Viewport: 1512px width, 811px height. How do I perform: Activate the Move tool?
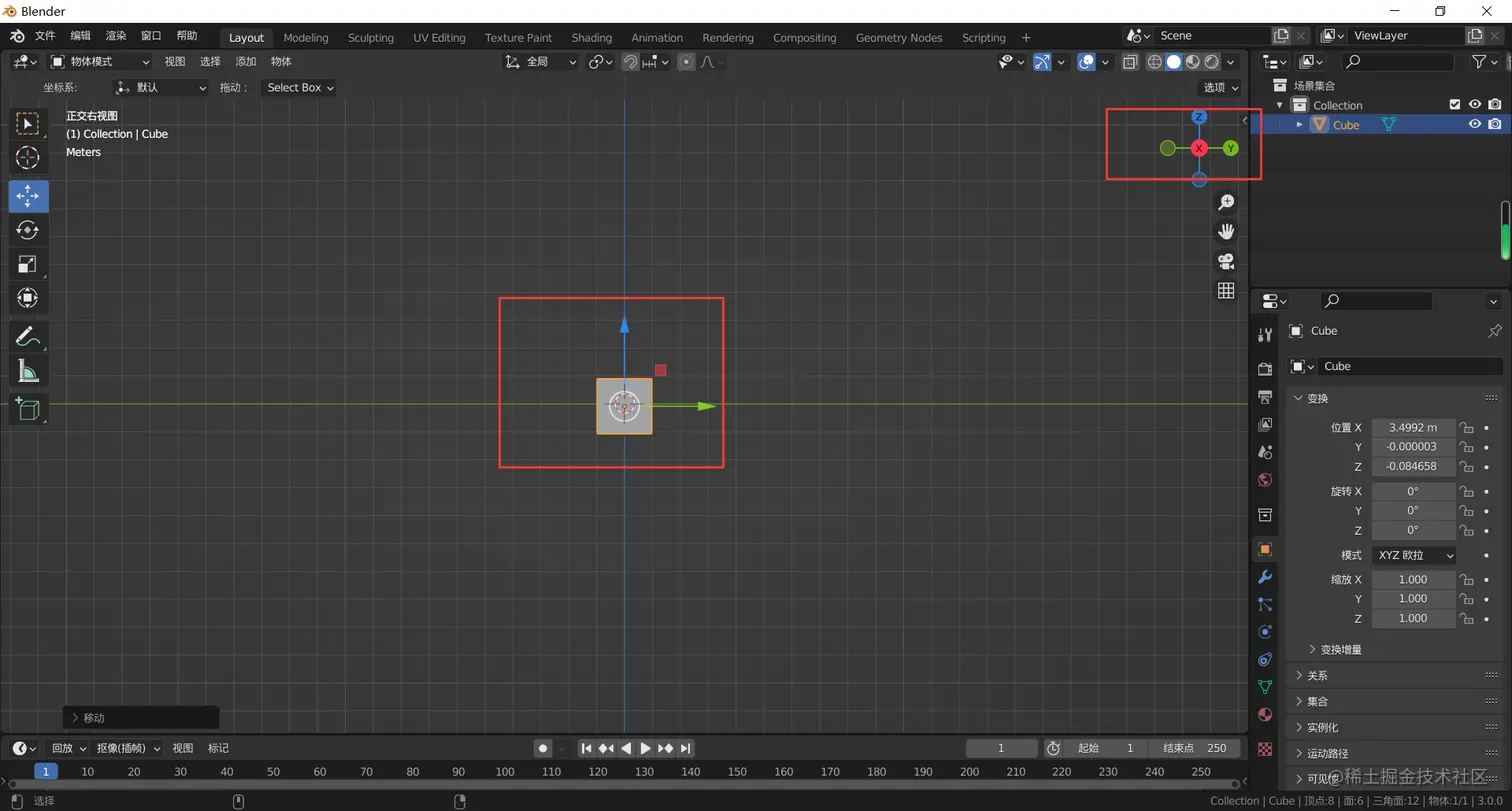[x=28, y=196]
